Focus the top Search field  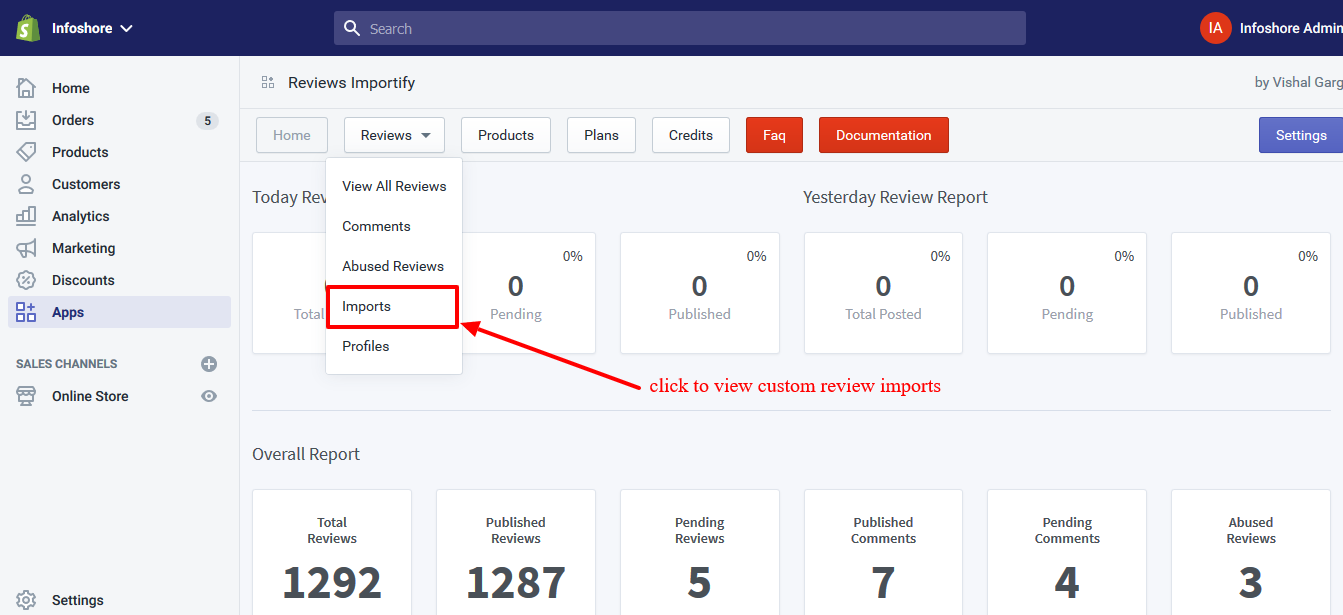[x=680, y=28]
